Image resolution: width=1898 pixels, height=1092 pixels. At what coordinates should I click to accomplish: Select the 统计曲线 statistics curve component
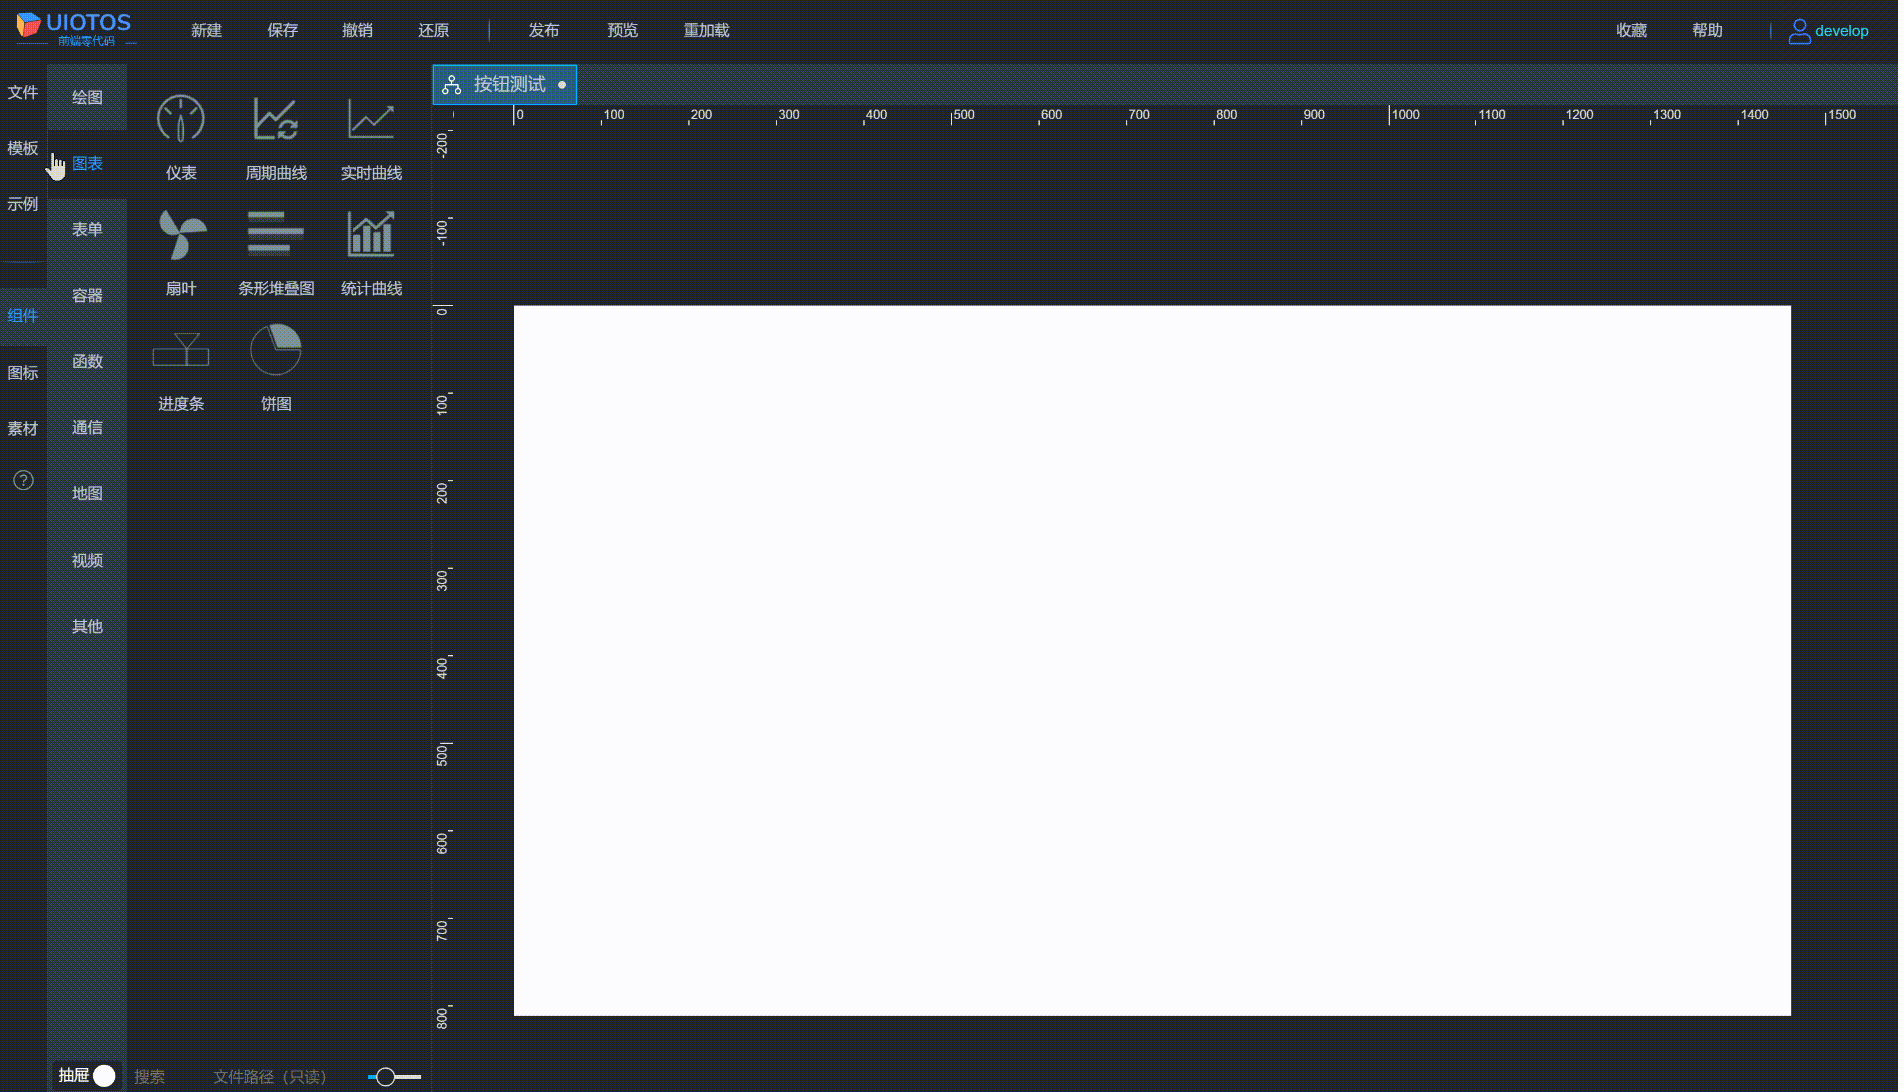pos(371,253)
